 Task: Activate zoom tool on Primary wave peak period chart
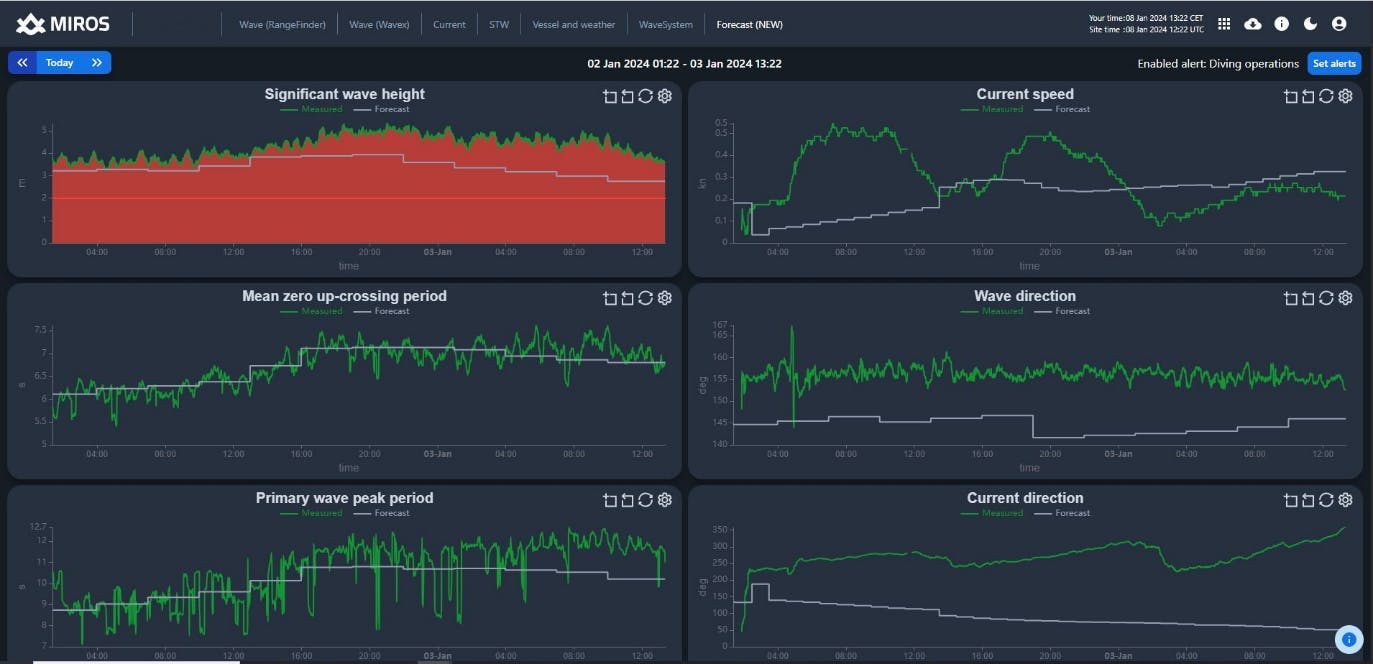[x=608, y=500]
